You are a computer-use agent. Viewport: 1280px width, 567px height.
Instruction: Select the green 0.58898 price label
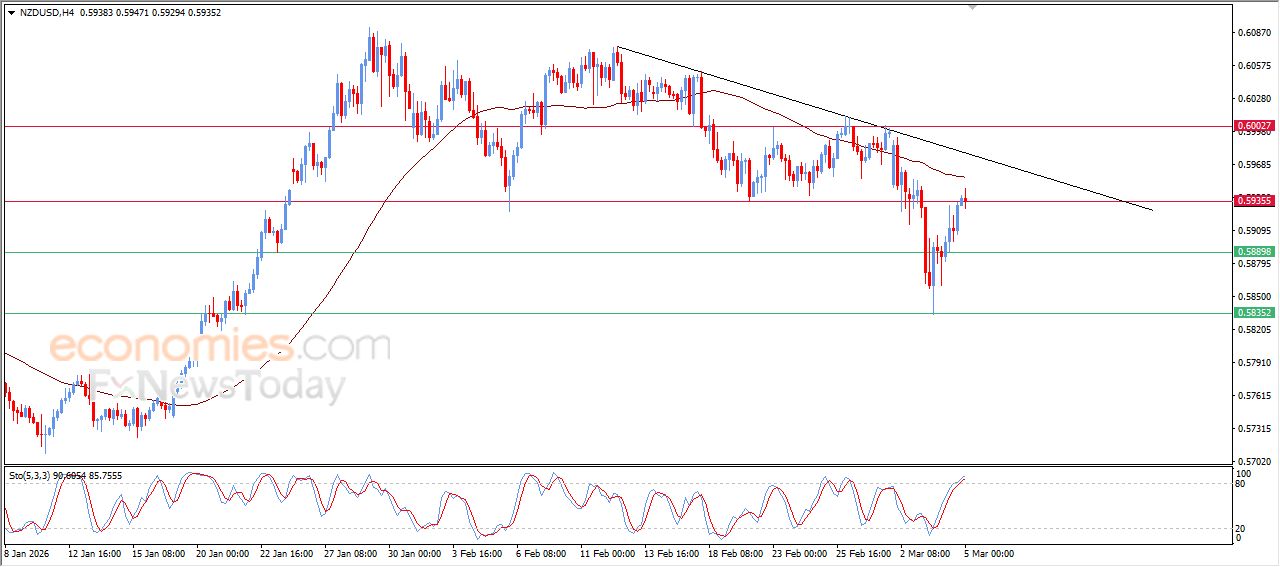click(x=1254, y=252)
